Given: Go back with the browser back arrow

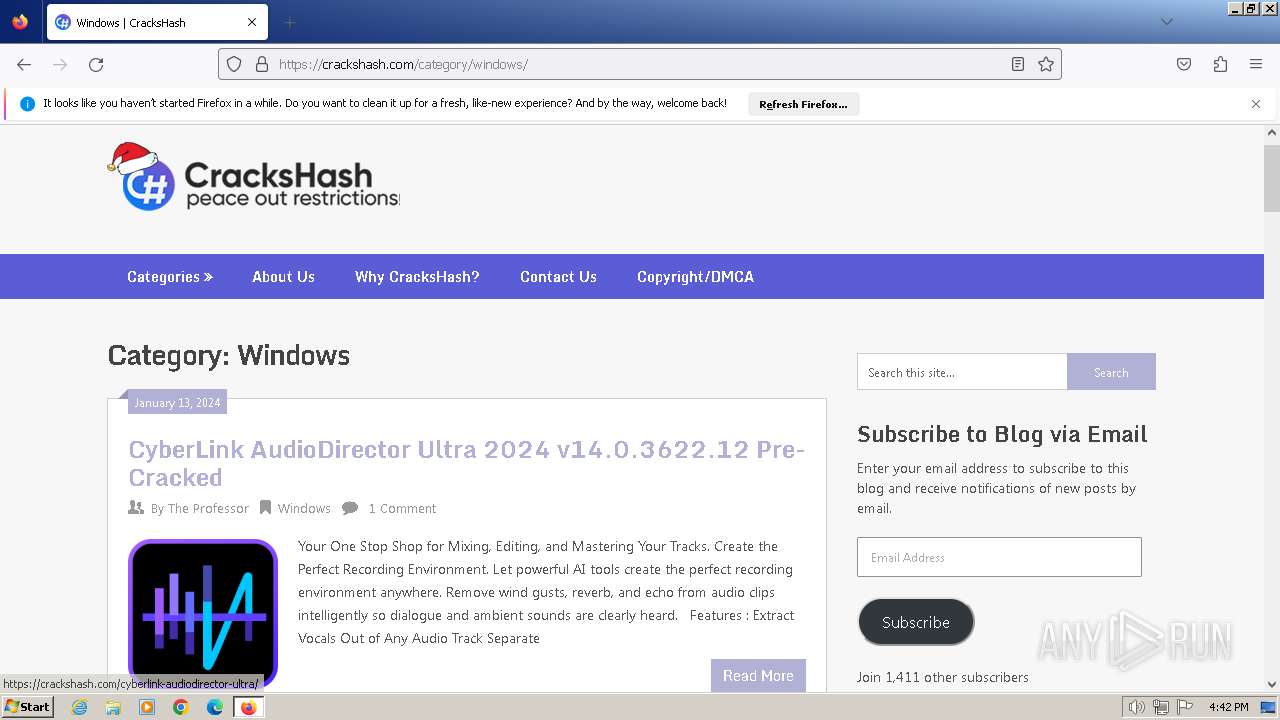Looking at the screenshot, I should point(24,64).
